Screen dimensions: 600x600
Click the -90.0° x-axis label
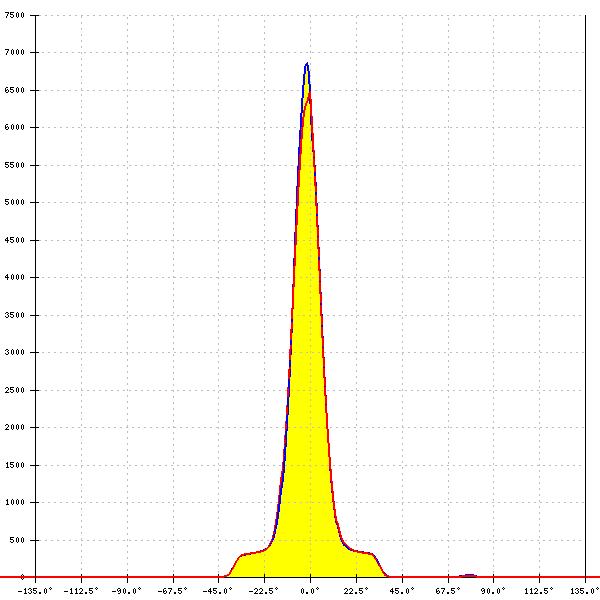tap(127, 591)
